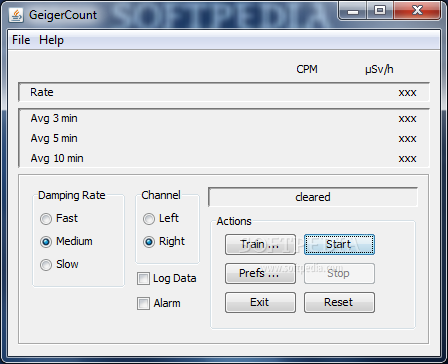The height and width of the screenshot is (364, 448).
Task: Reset the counter values
Action: pyautogui.click(x=339, y=302)
